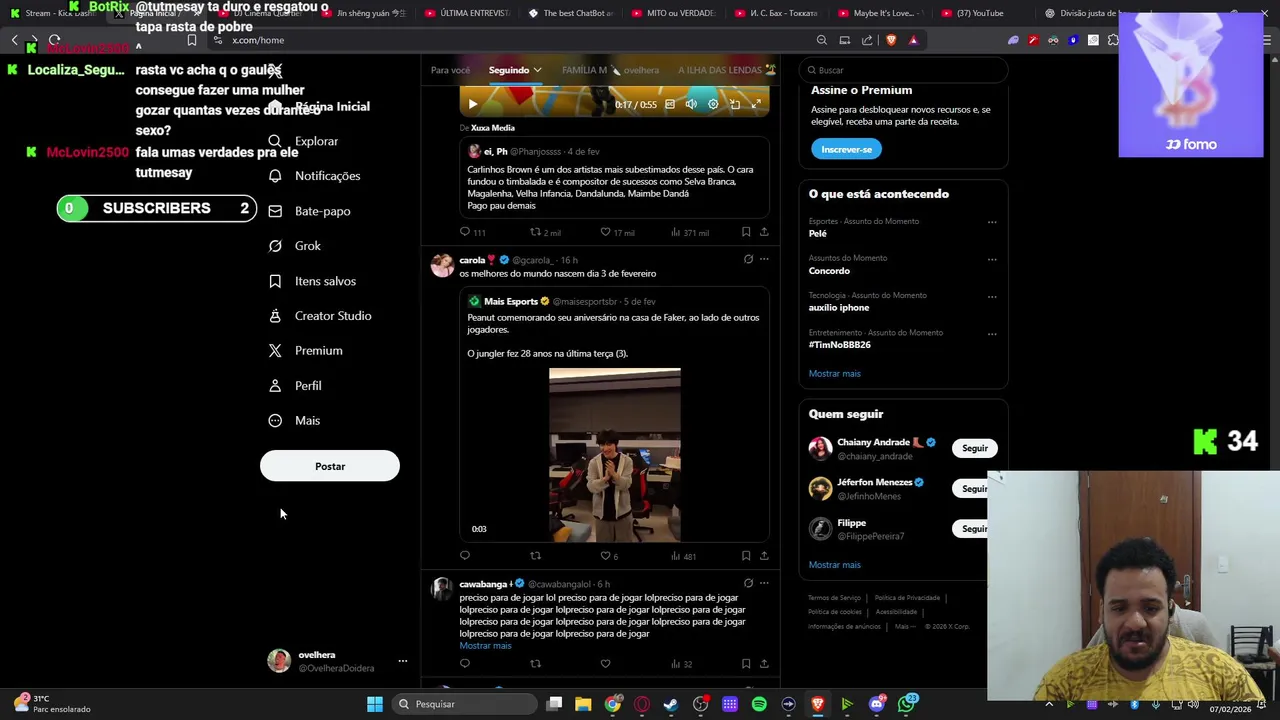
Task: Open picture-in-picture on the video
Action: point(735,104)
